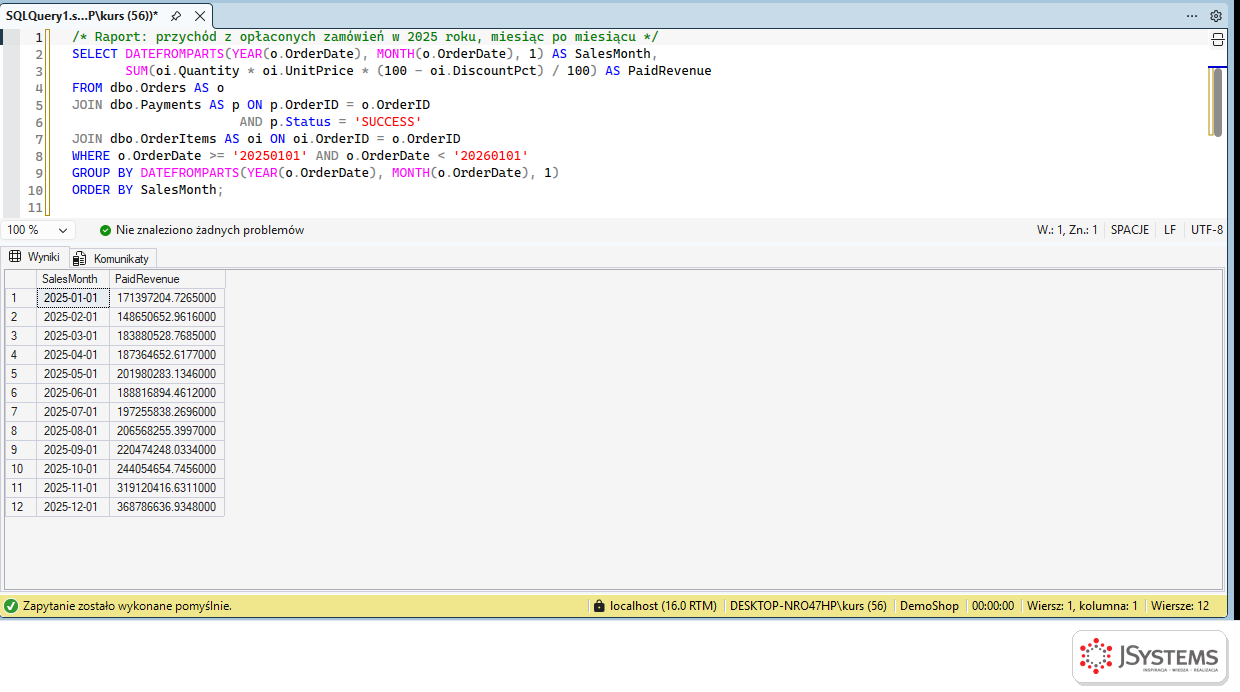This screenshot has width=1240, height=692.
Task: Click the 00:00:00 elapsed time entry
Action: (993, 606)
